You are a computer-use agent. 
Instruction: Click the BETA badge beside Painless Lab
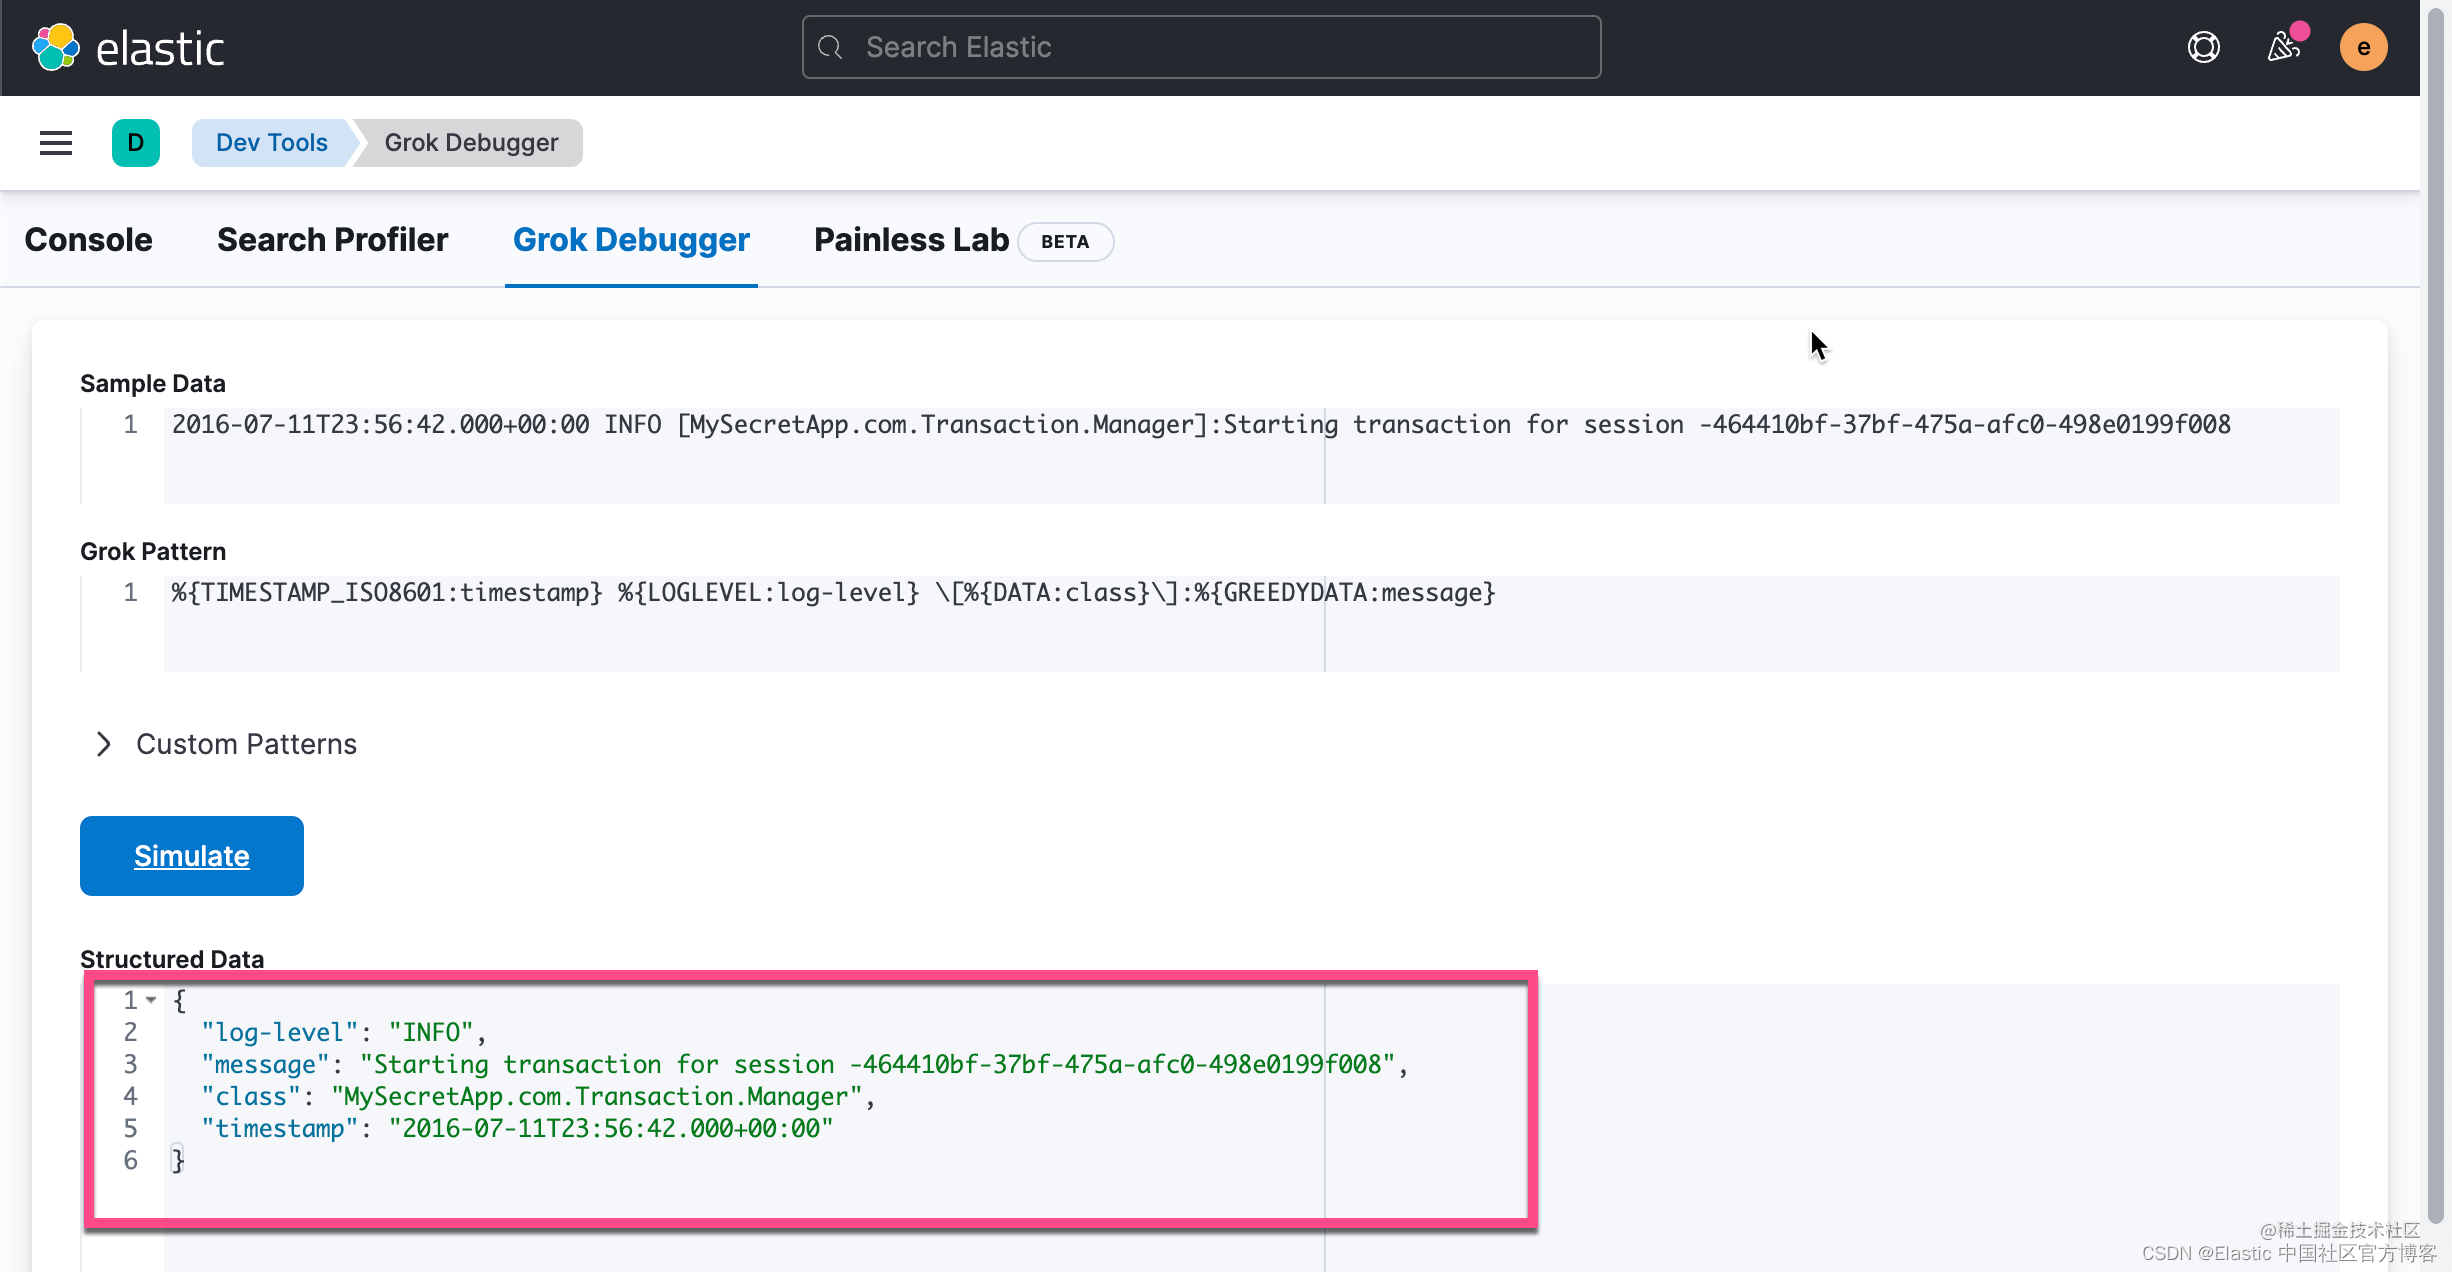[x=1065, y=242]
